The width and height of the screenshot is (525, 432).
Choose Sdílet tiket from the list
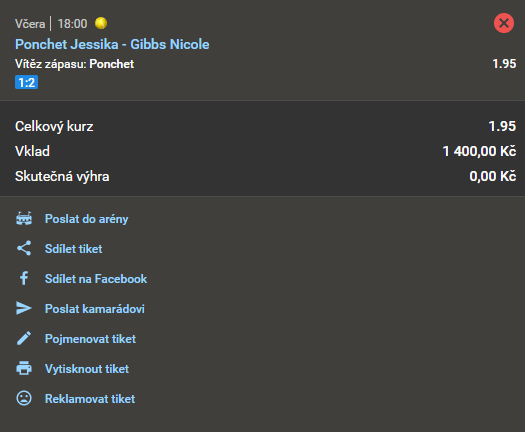[x=73, y=249]
